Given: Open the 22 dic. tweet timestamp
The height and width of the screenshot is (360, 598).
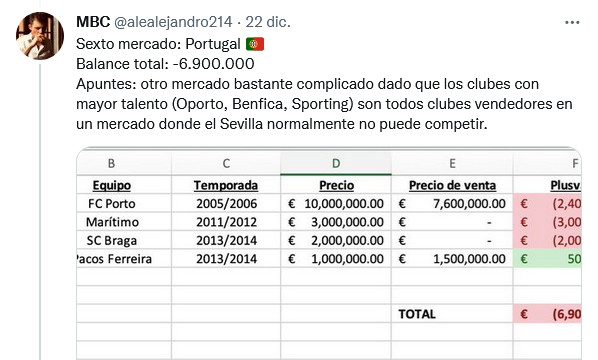Looking at the screenshot, I should click(x=268, y=22).
